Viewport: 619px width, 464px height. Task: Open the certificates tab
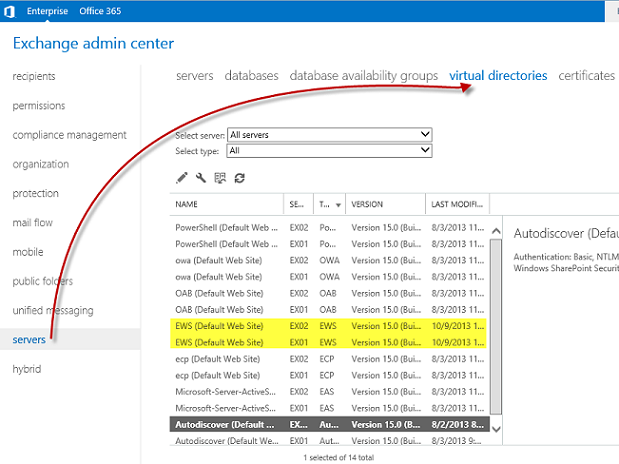click(x=587, y=75)
